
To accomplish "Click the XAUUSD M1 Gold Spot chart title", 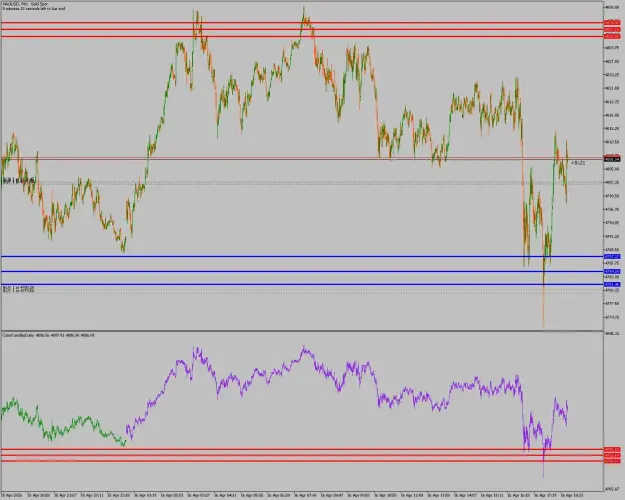I will coord(25,4).
